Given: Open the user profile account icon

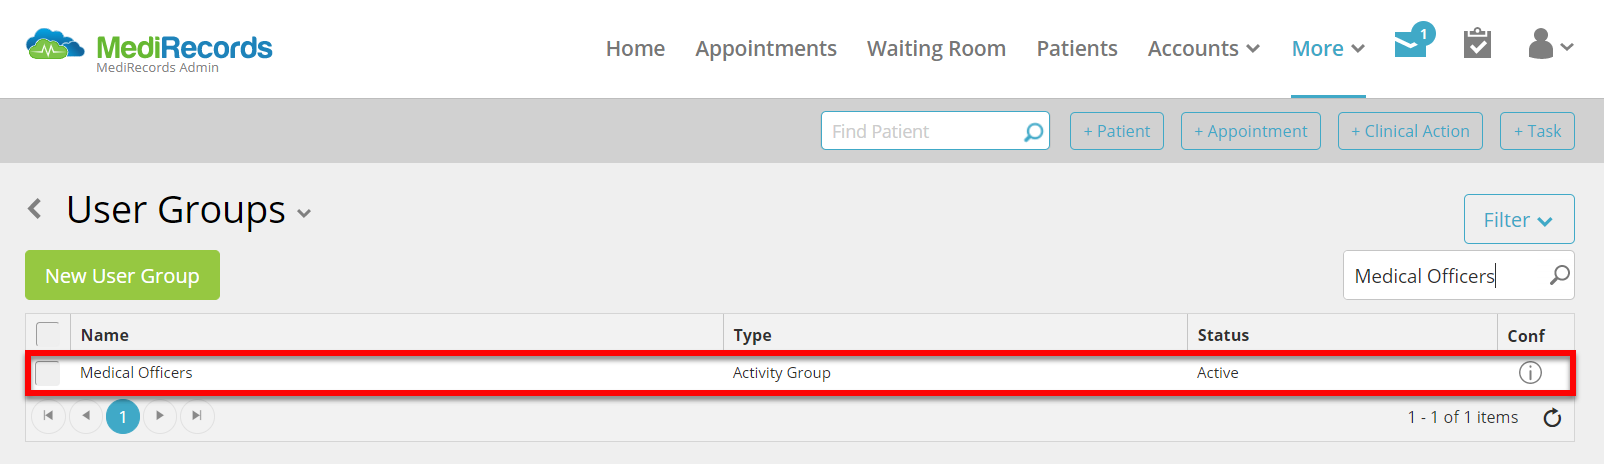Looking at the screenshot, I should 1550,44.
